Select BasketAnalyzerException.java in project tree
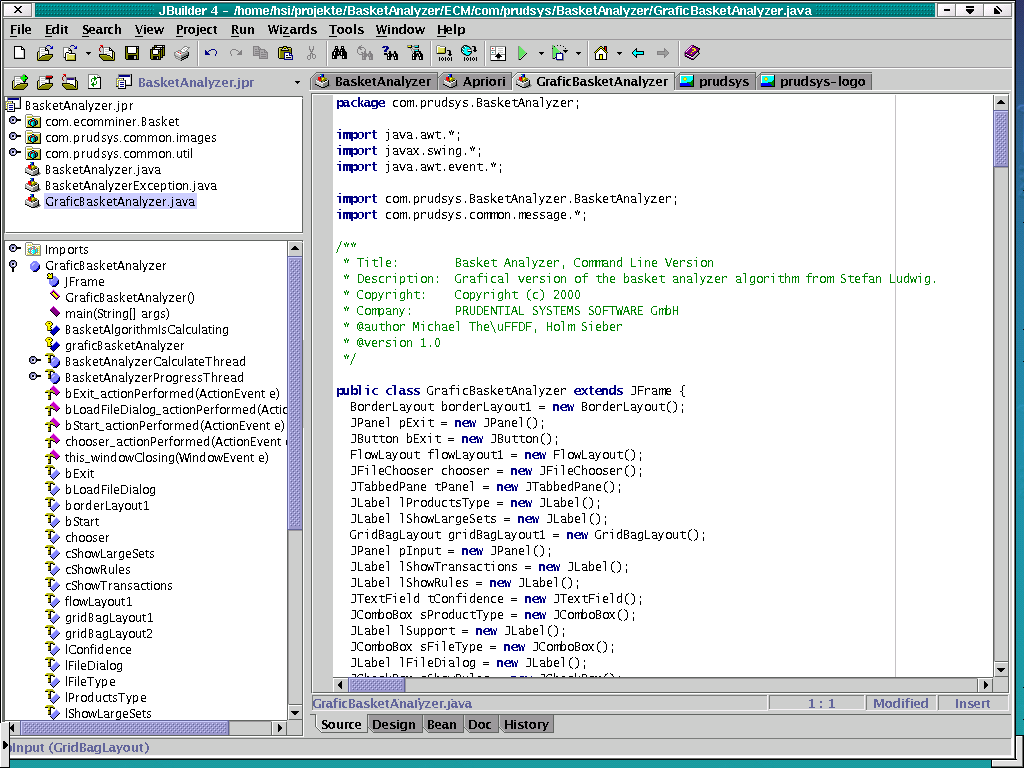This screenshot has width=1024, height=768. tap(130, 185)
